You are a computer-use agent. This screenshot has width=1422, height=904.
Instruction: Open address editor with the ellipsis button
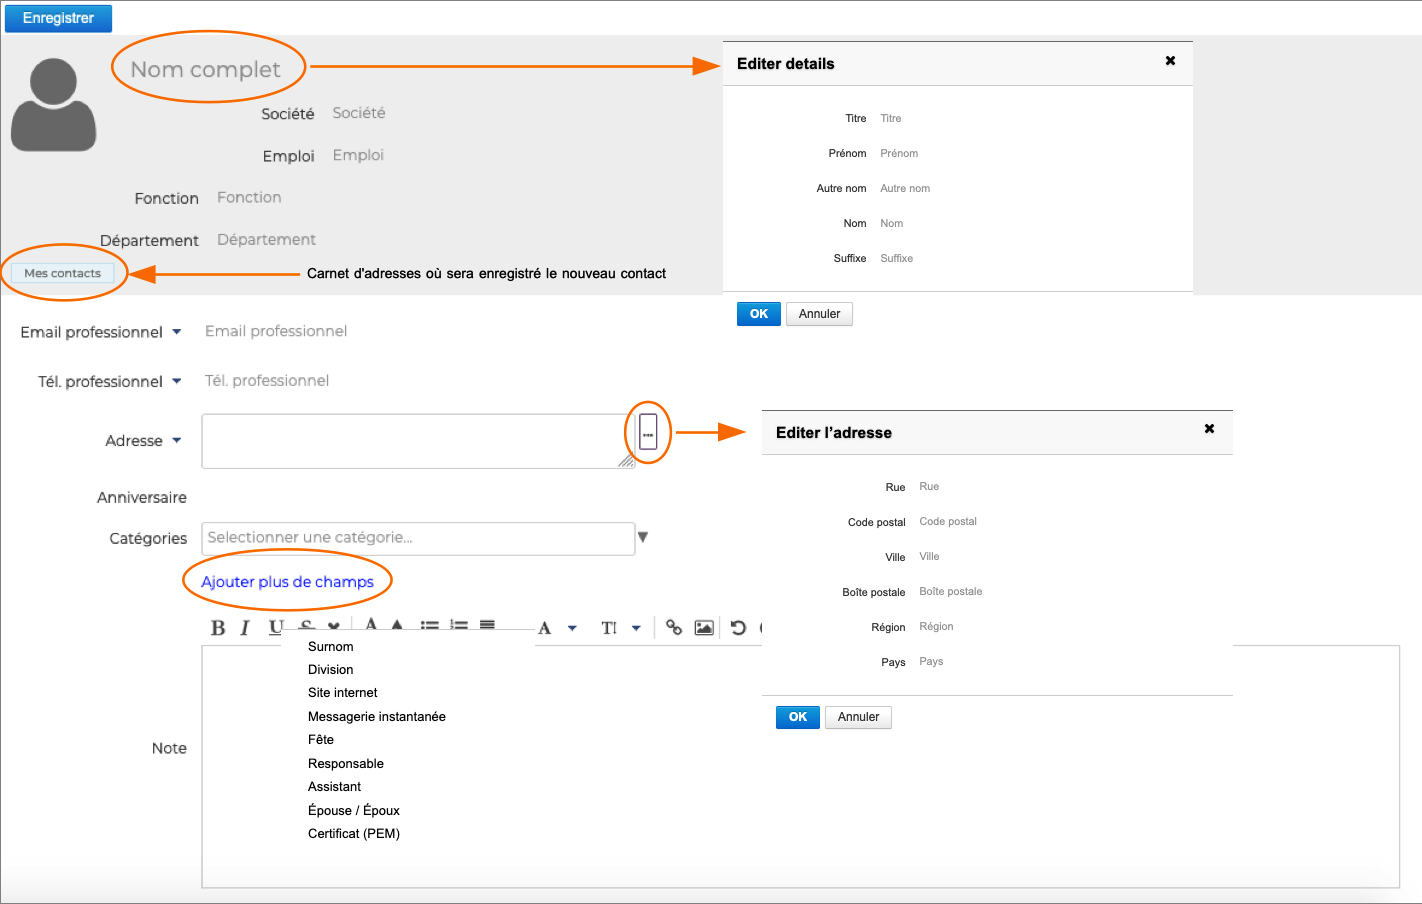point(648,433)
